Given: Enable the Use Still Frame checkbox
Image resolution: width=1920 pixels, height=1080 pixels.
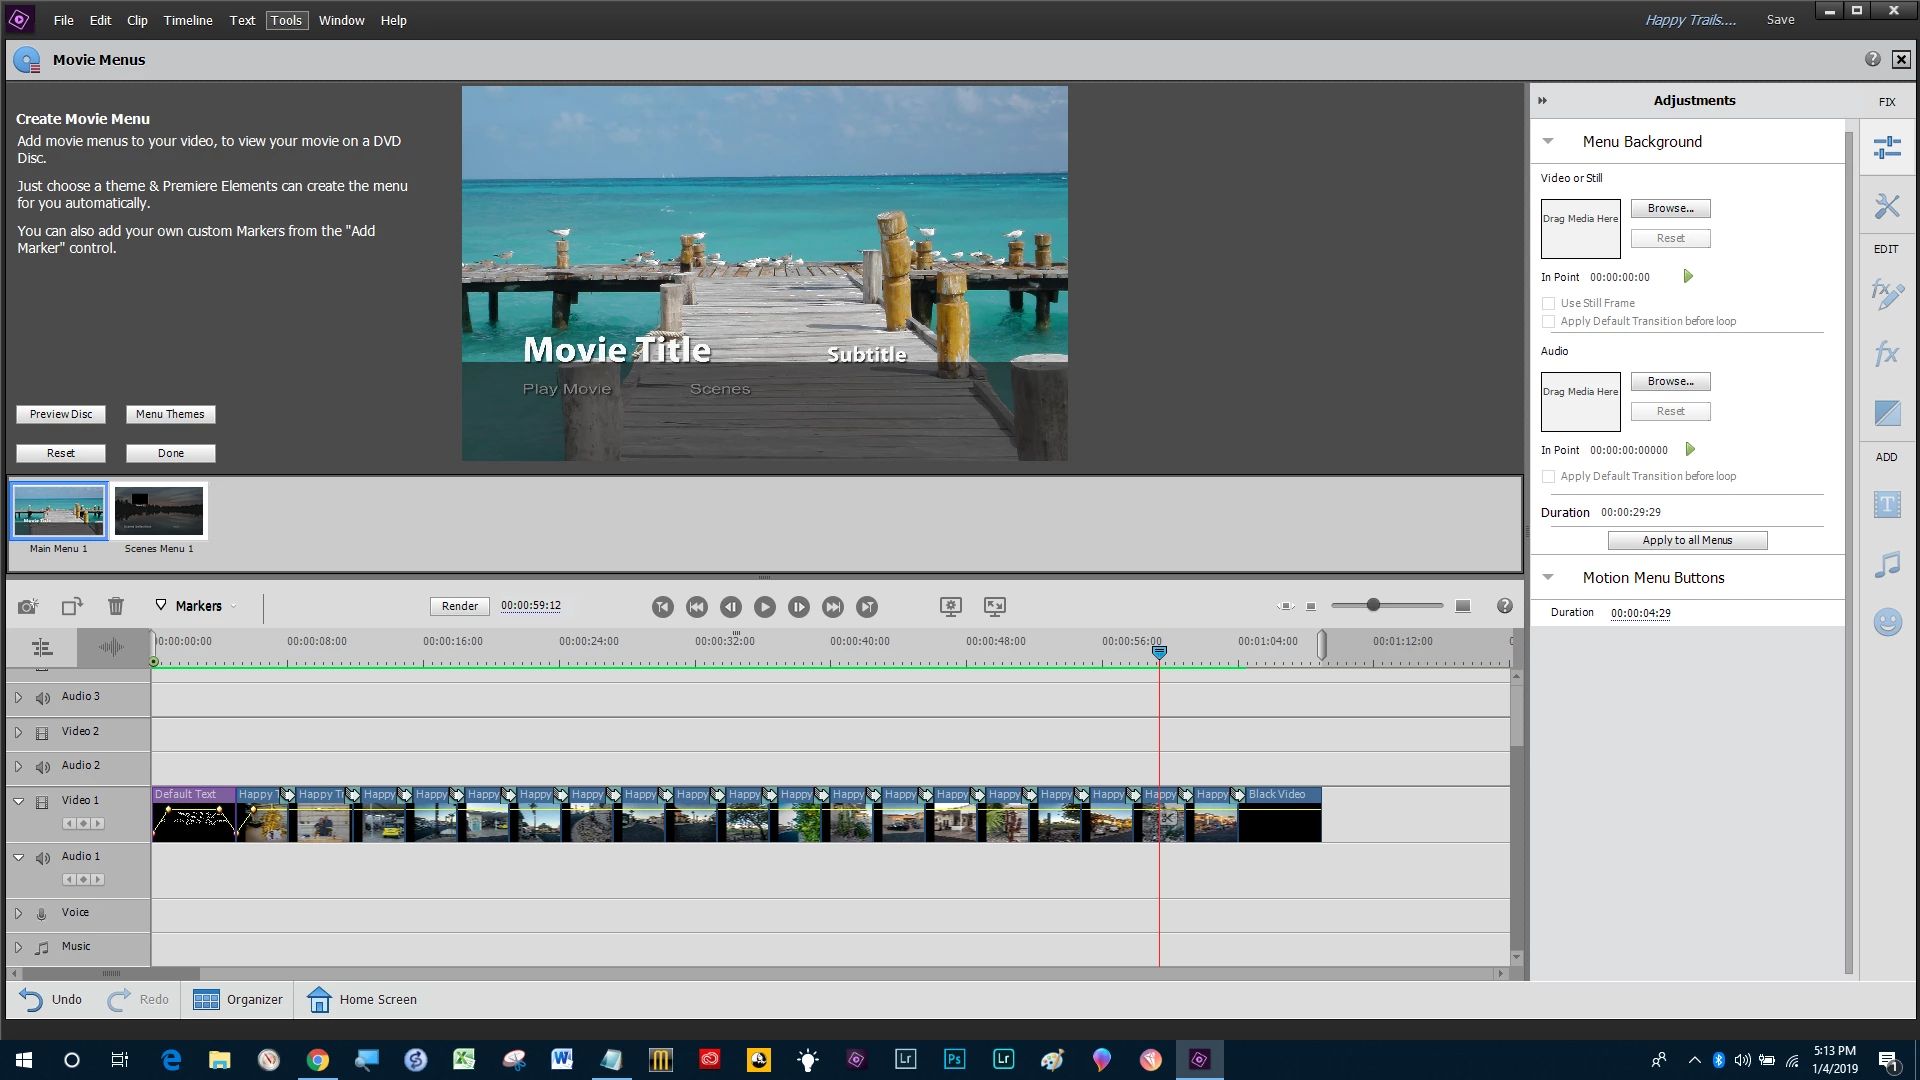Looking at the screenshot, I should pyautogui.click(x=1549, y=303).
